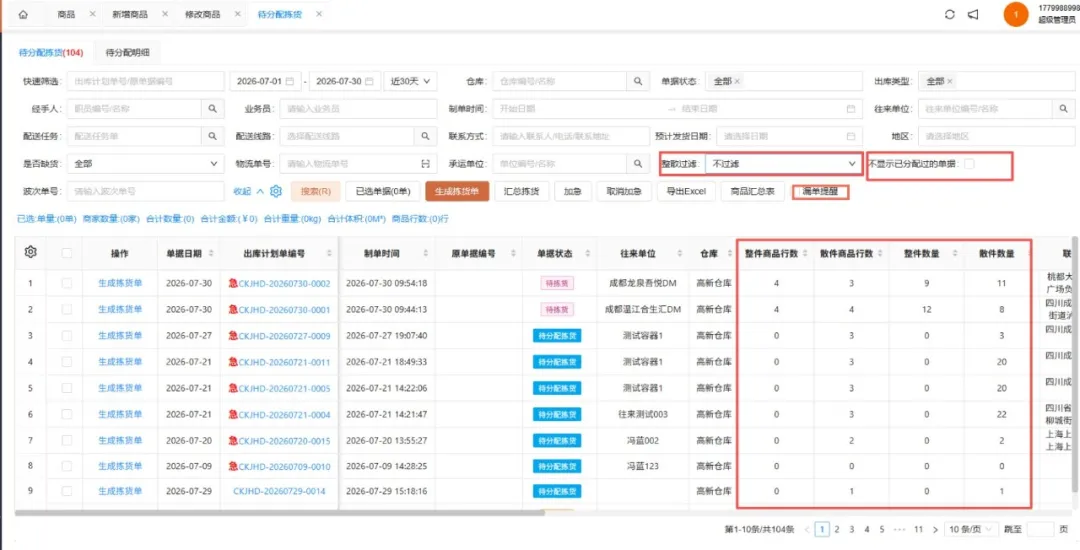
Task: Focus the 快速筛选 input field
Action: point(145,81)
